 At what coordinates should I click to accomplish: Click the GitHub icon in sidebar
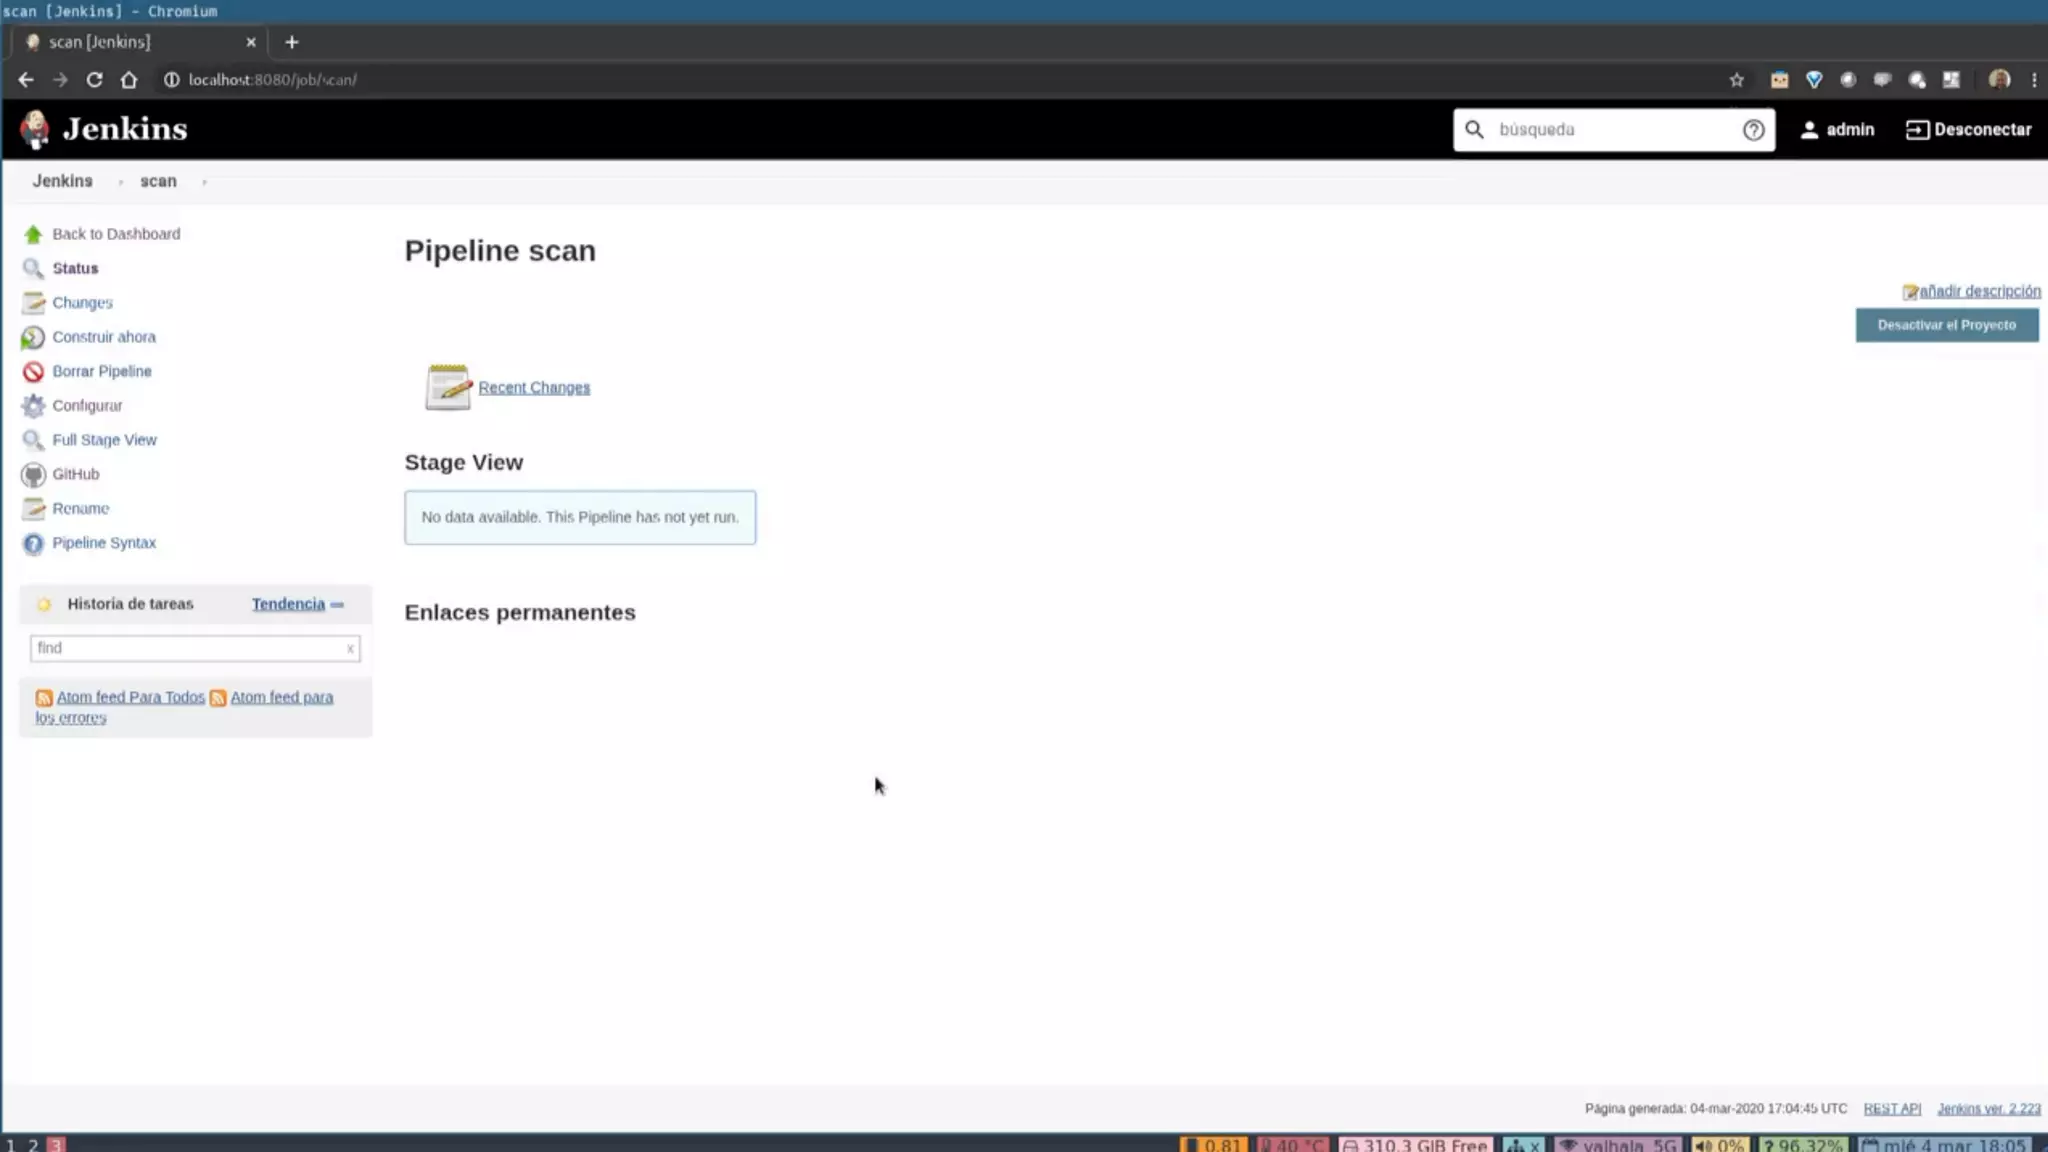[x=33, y=475]
